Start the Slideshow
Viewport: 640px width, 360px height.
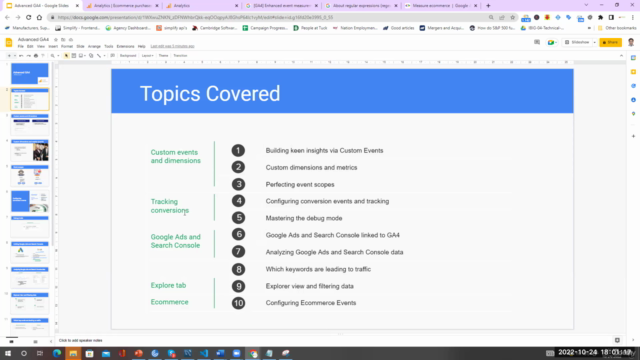578,42
